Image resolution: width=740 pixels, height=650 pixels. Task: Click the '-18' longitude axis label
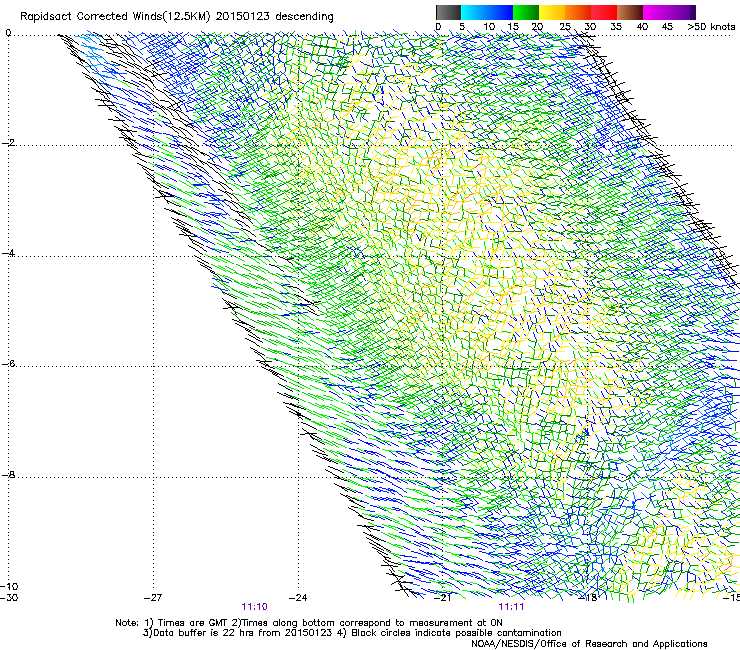click(588, 598)
